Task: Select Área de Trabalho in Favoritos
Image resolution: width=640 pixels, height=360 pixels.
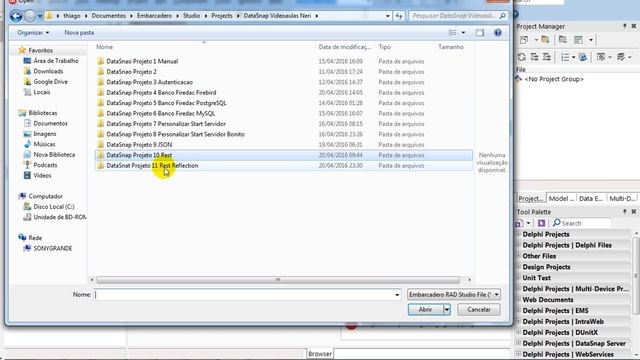Action: (56, 61)
